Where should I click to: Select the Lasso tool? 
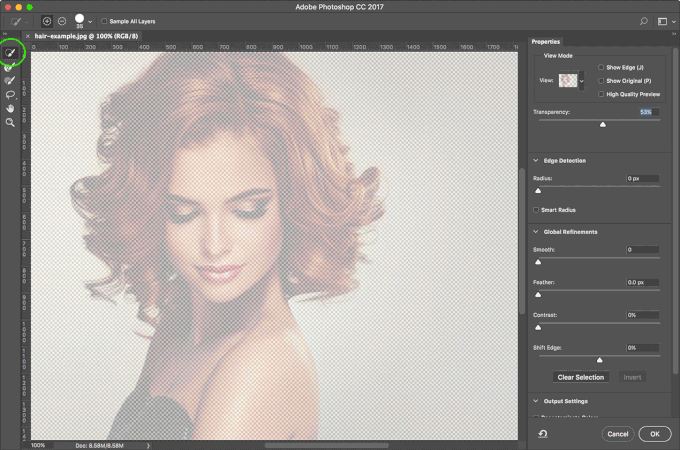(11, 95)
